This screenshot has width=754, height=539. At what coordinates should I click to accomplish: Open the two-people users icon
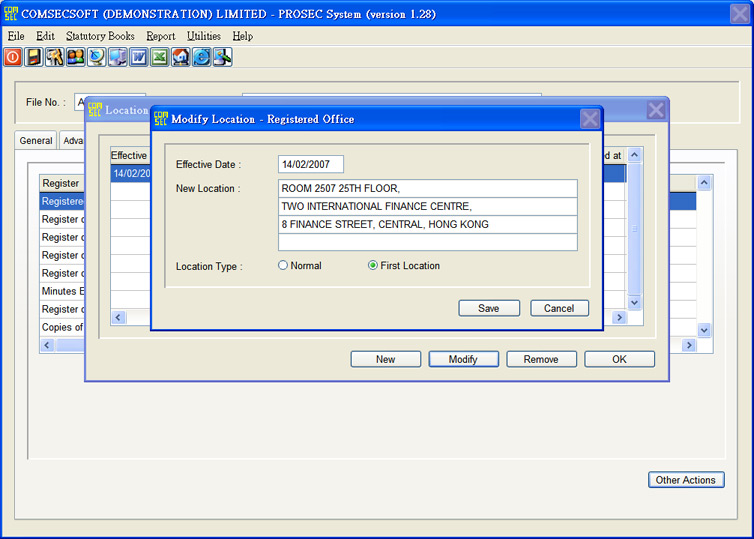point(76,57)
